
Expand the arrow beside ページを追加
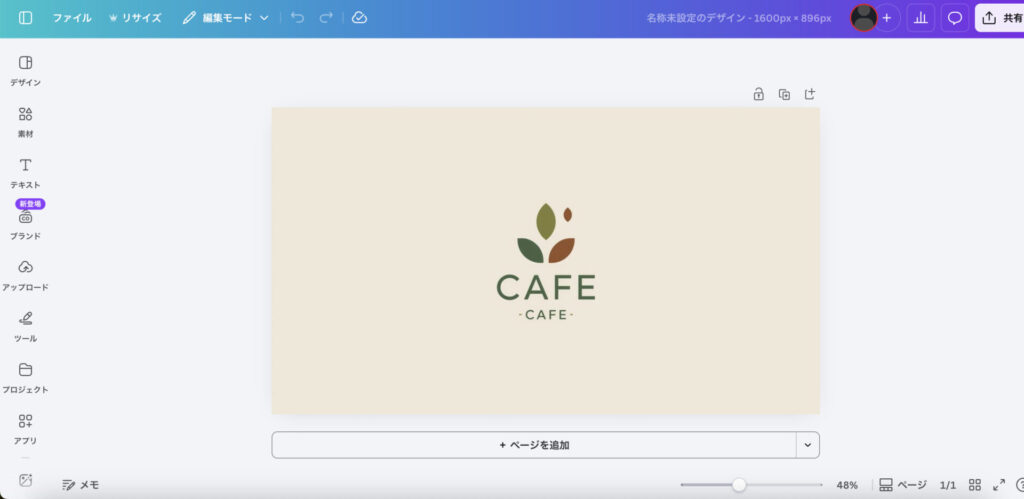(807, 445)
